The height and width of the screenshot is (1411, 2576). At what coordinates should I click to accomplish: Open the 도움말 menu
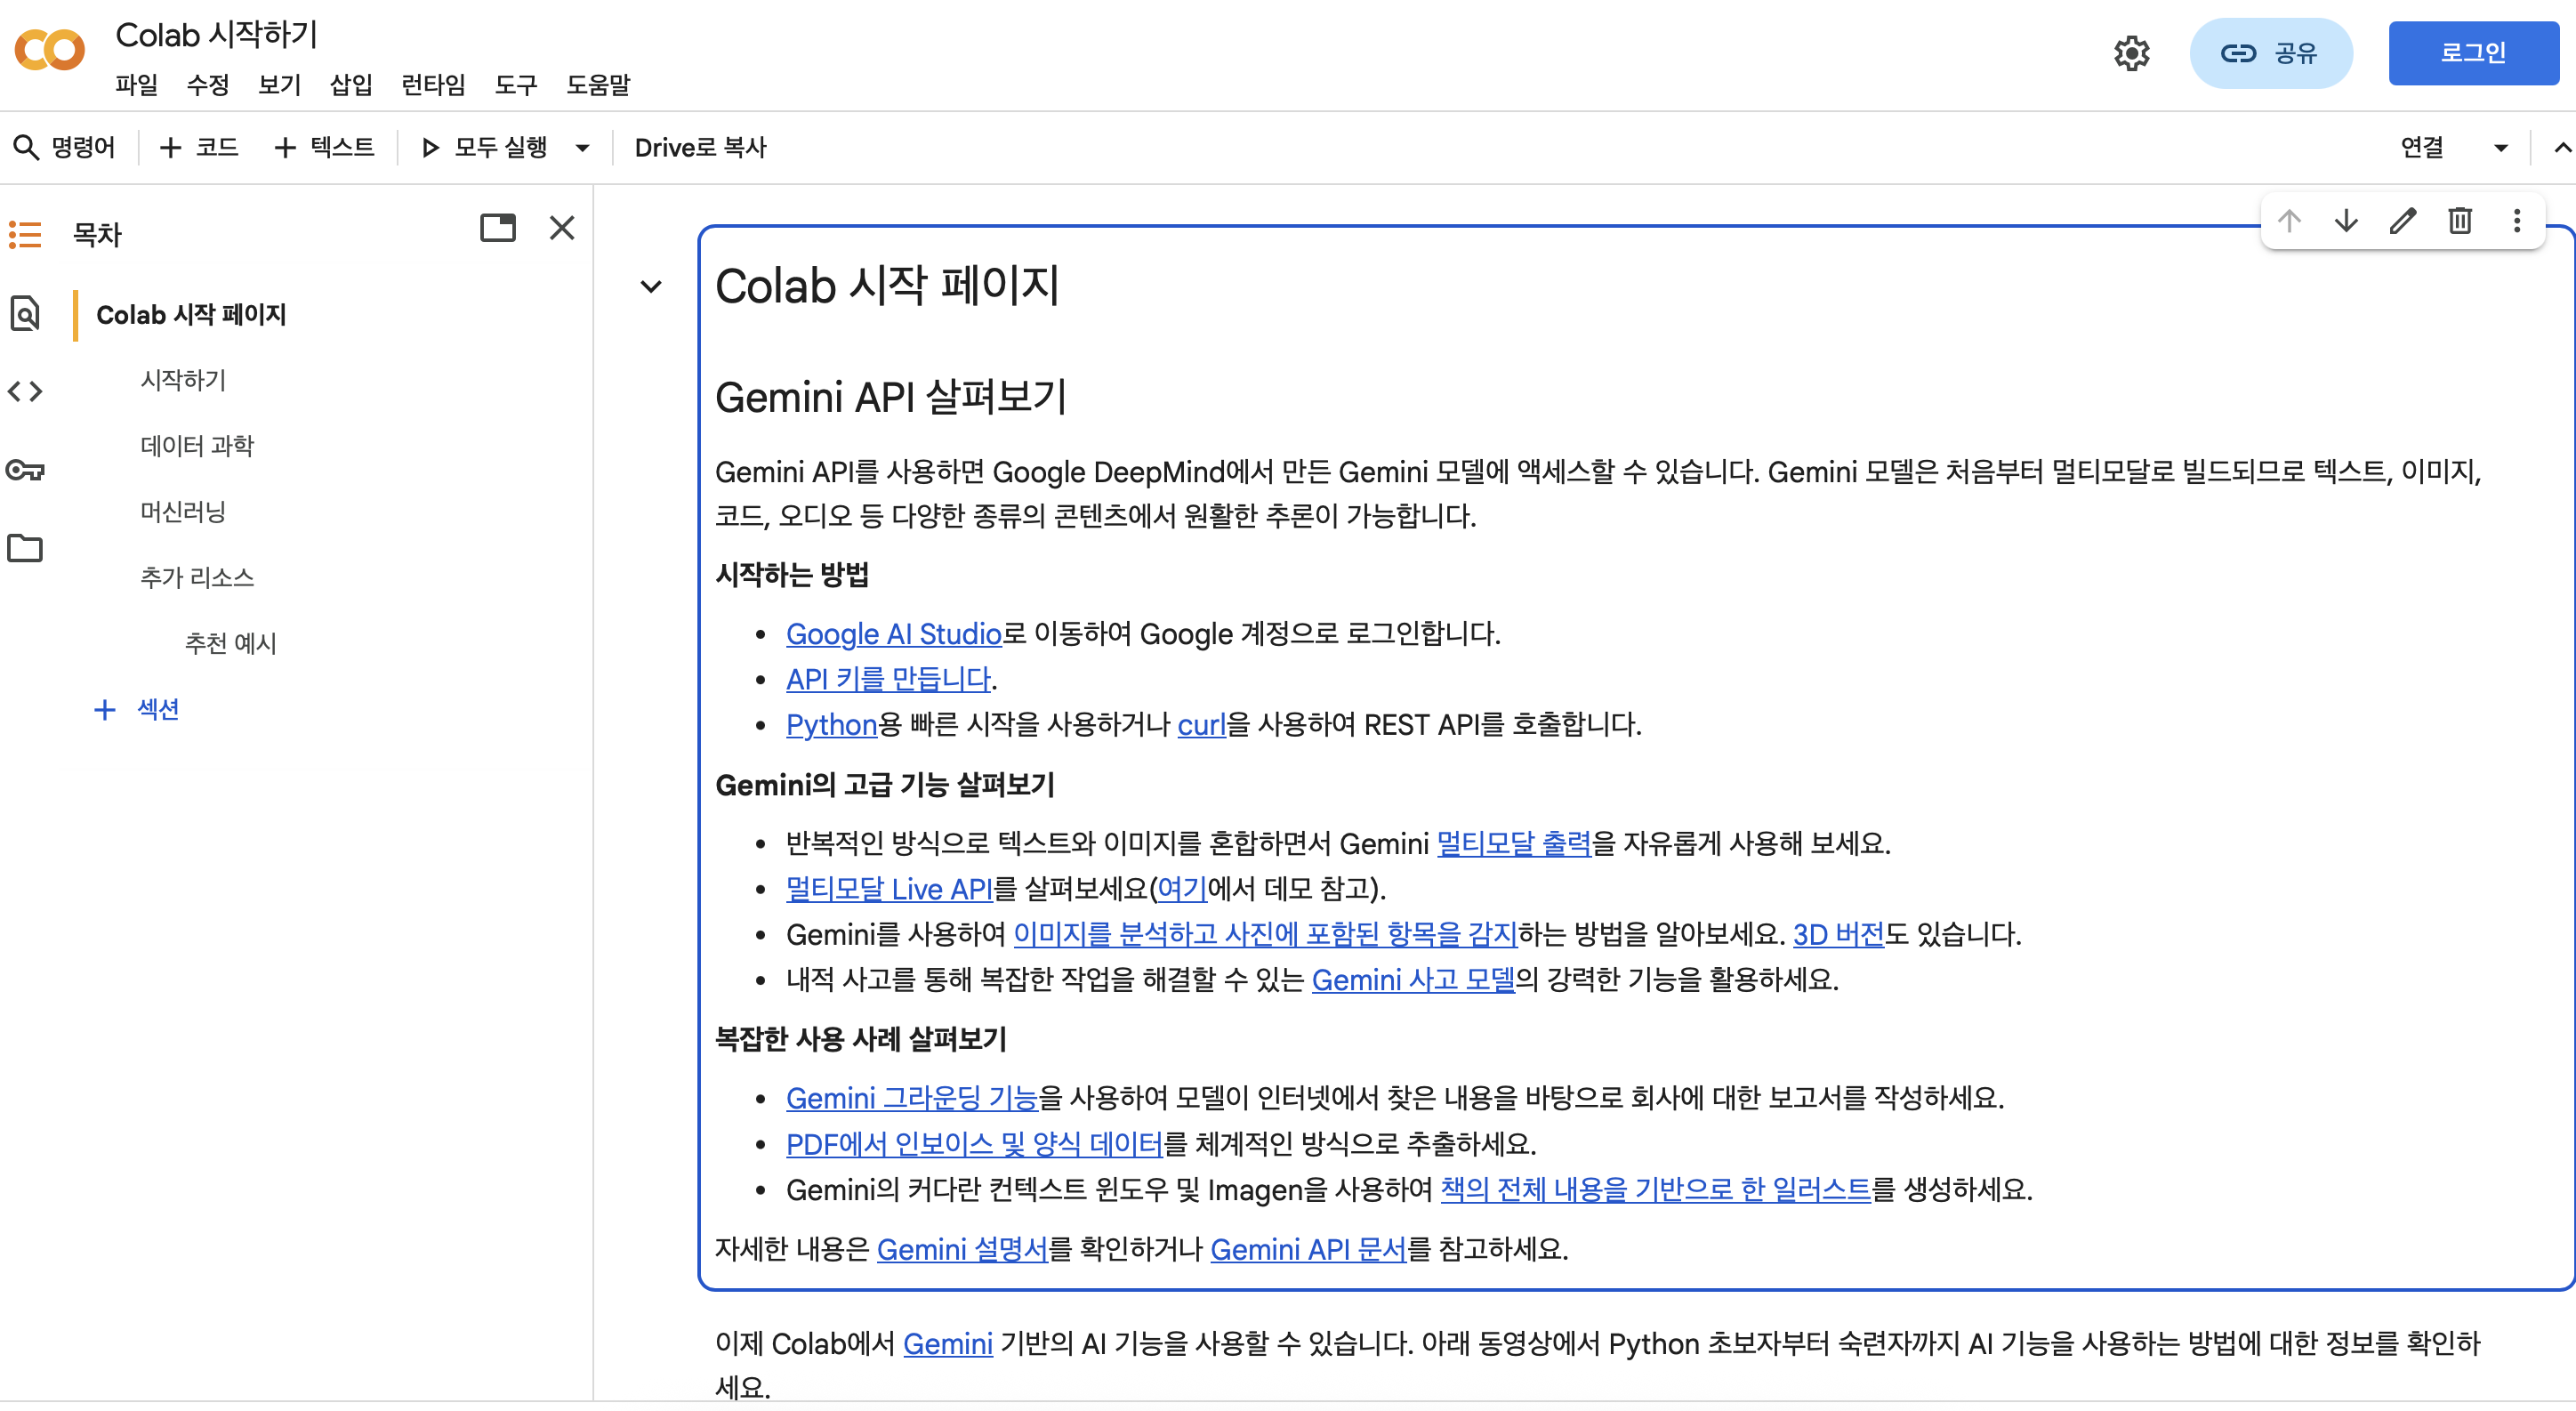(598, 85)
